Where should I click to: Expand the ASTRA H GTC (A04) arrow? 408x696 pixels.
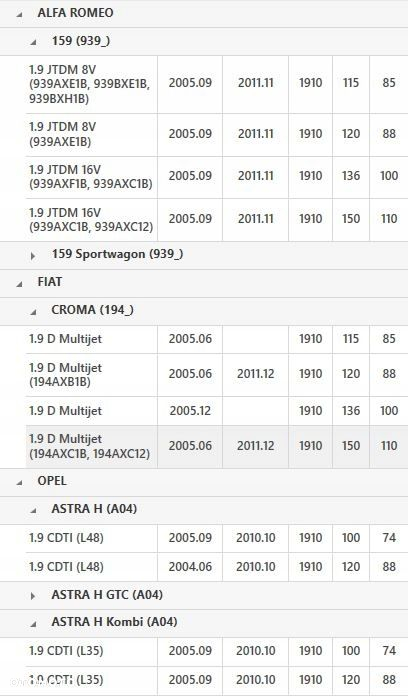click(33, 596)
